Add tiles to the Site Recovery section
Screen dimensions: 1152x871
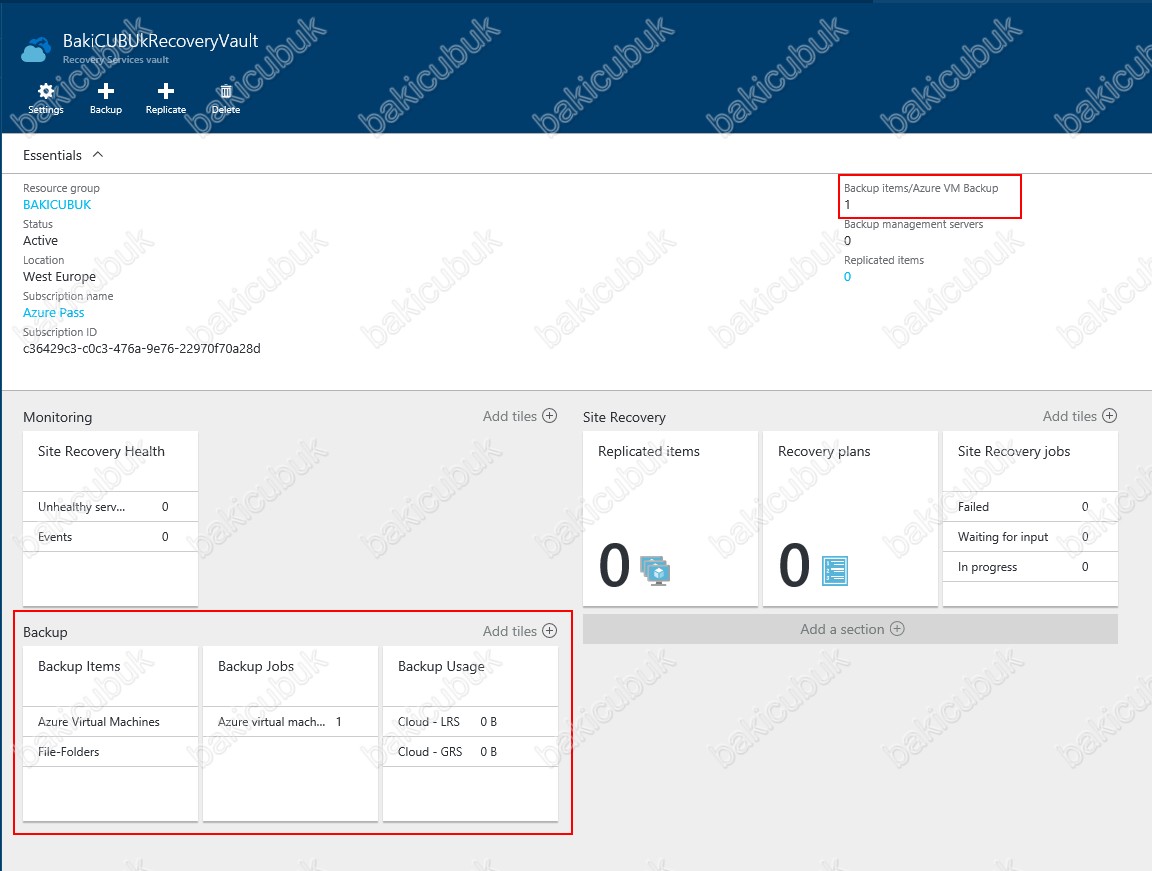tap(1079, 416)
